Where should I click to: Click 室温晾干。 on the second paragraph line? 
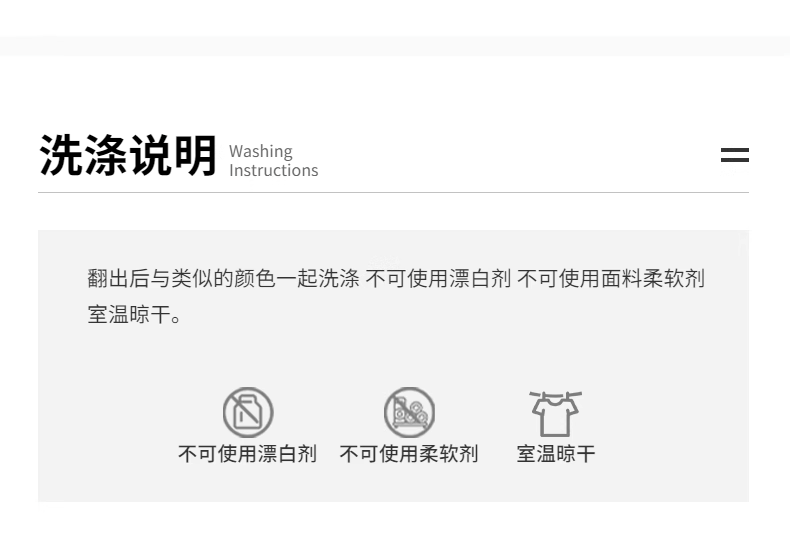coord(135,315)
